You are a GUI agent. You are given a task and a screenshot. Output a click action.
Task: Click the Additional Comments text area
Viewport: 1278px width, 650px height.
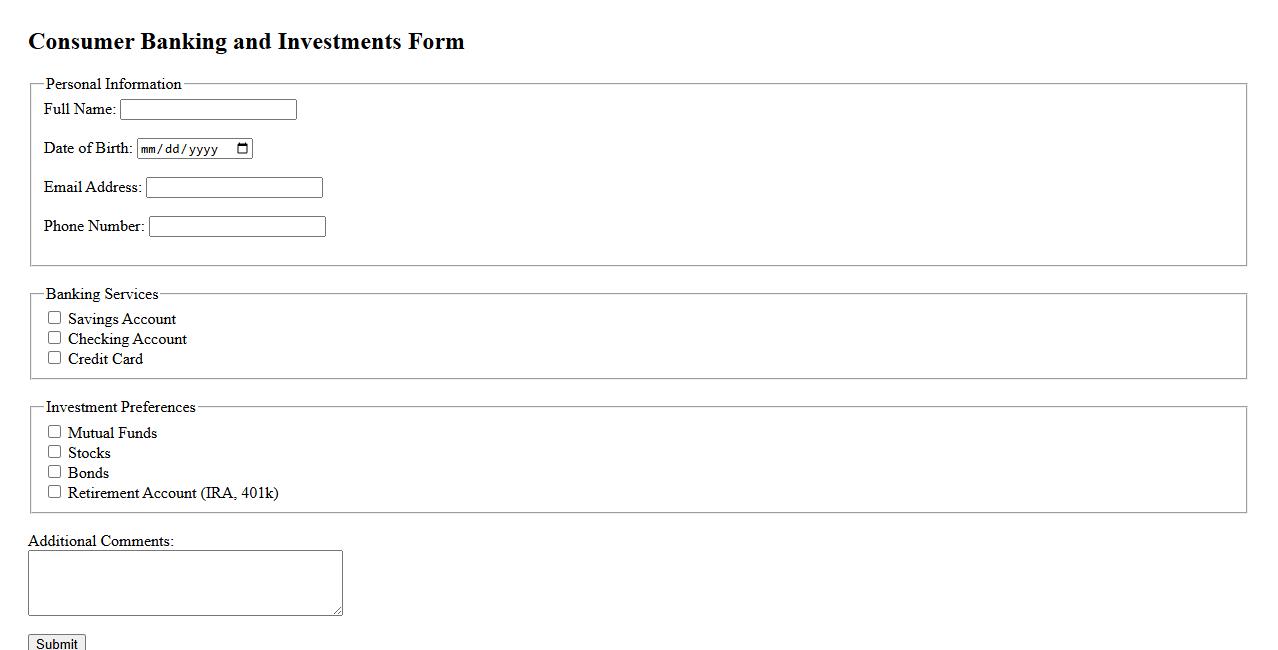(x=185, y=582)
